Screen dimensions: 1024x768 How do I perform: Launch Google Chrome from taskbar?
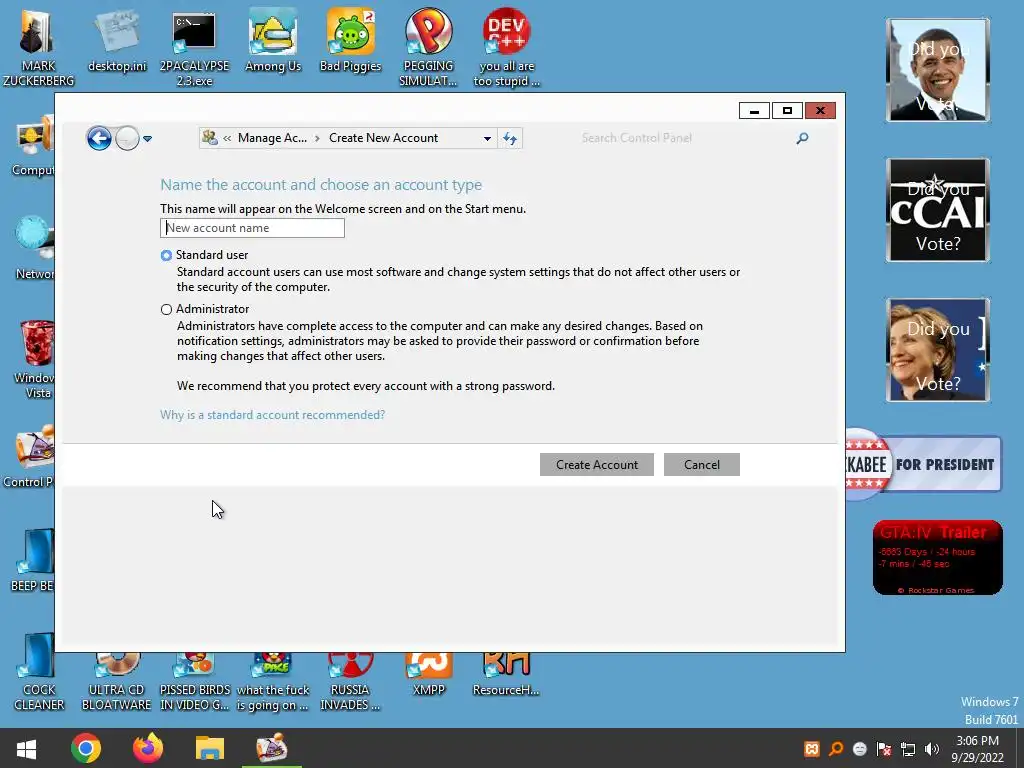point(86,748)
